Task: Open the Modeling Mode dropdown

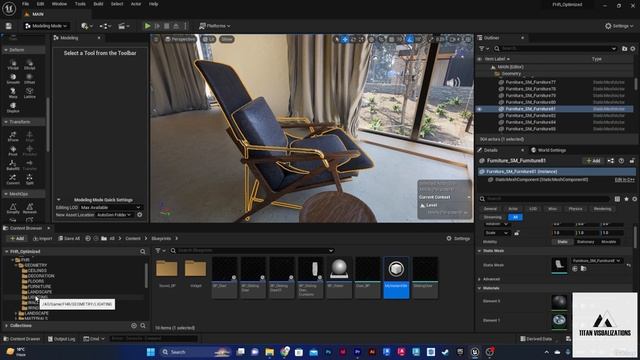Action: (46, 26)
